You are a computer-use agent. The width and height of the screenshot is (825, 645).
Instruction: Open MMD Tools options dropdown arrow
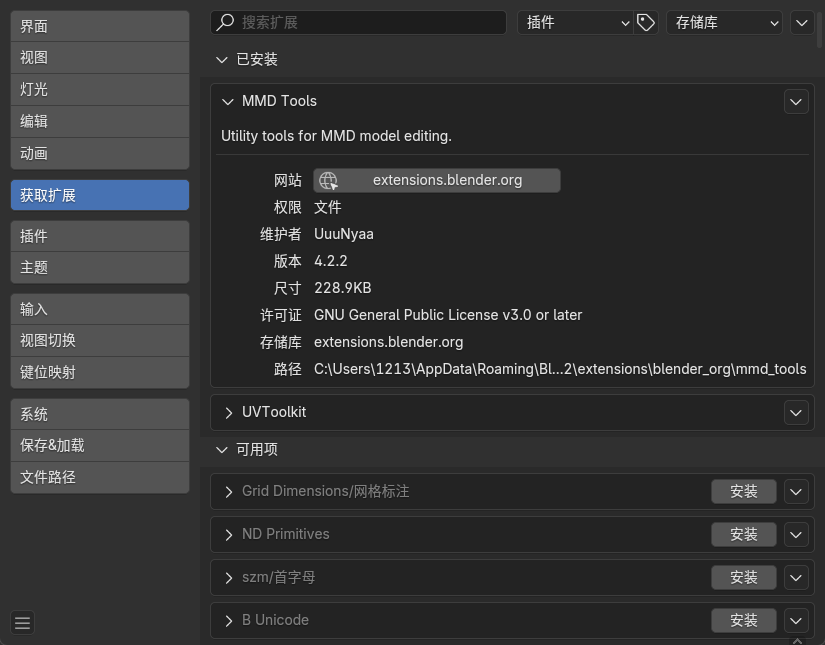click(x=796, y=101)
